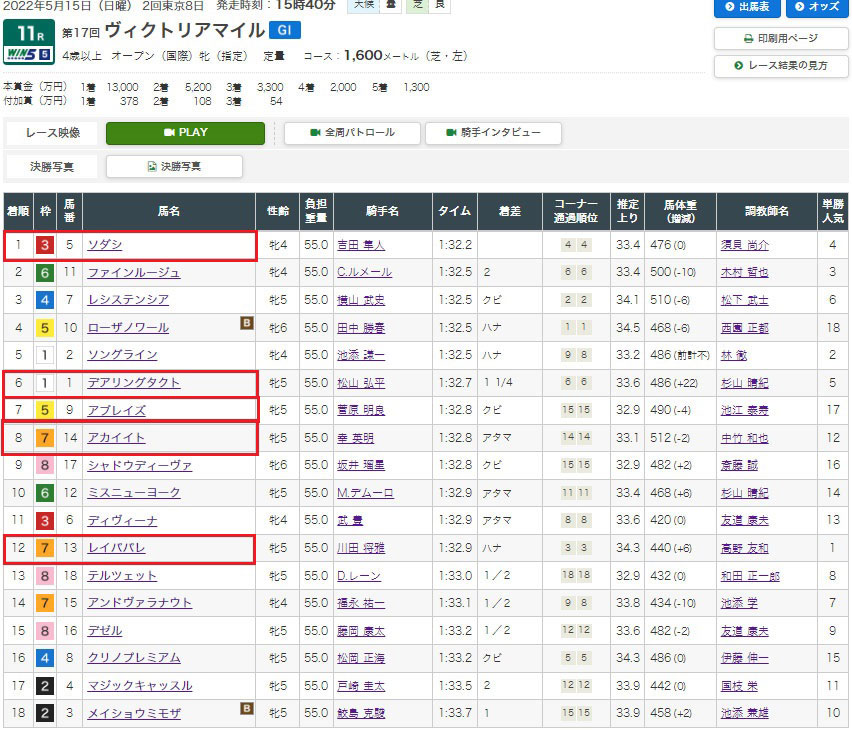Play the race video with PLAY
The width and height of the screenshot is (852, 730).
point(185,132)
